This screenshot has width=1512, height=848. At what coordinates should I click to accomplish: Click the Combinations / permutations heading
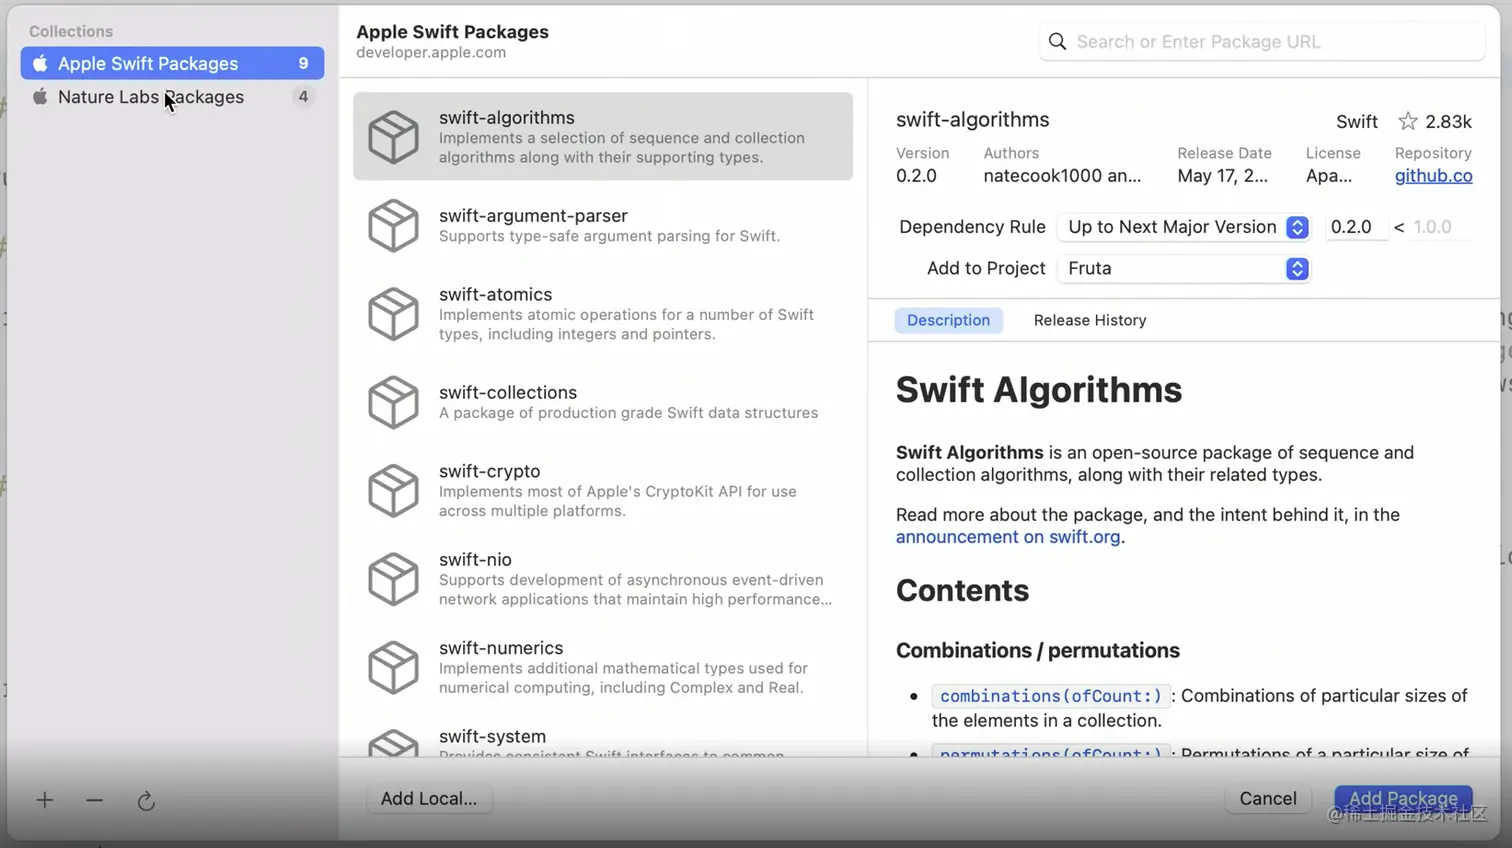coord(1037,651)
